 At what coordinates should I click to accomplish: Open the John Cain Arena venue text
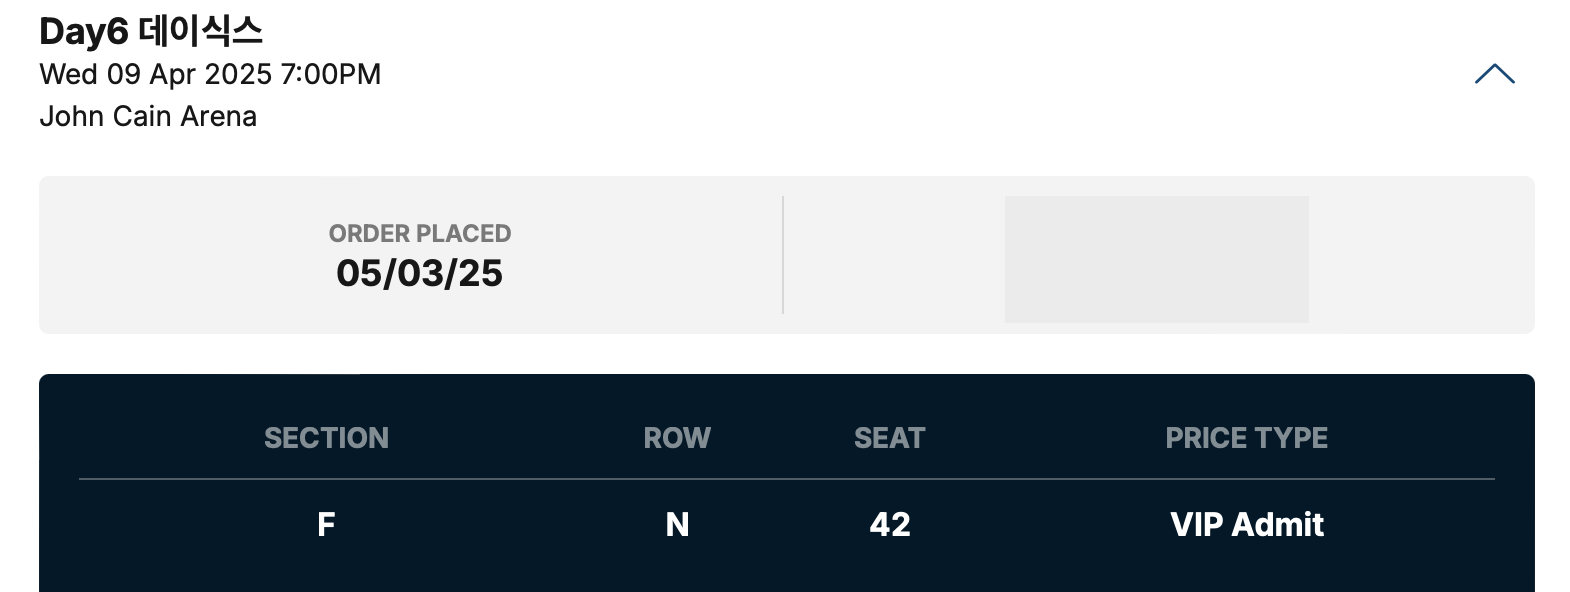coord(148,117)
